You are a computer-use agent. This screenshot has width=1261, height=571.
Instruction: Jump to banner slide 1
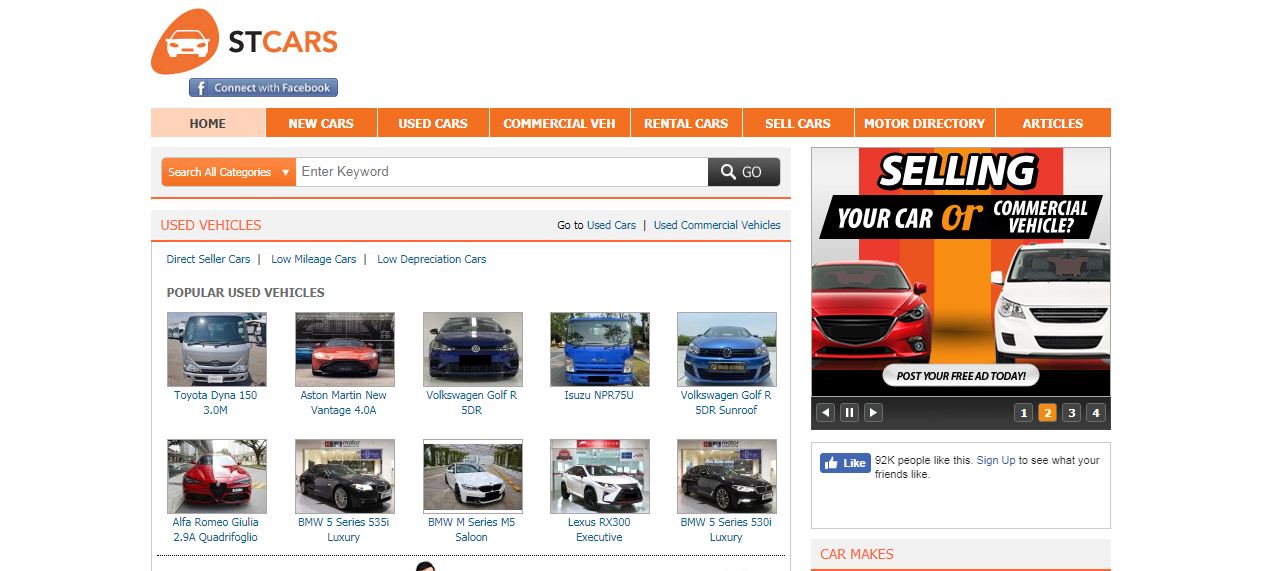[x=1023, y=412]
